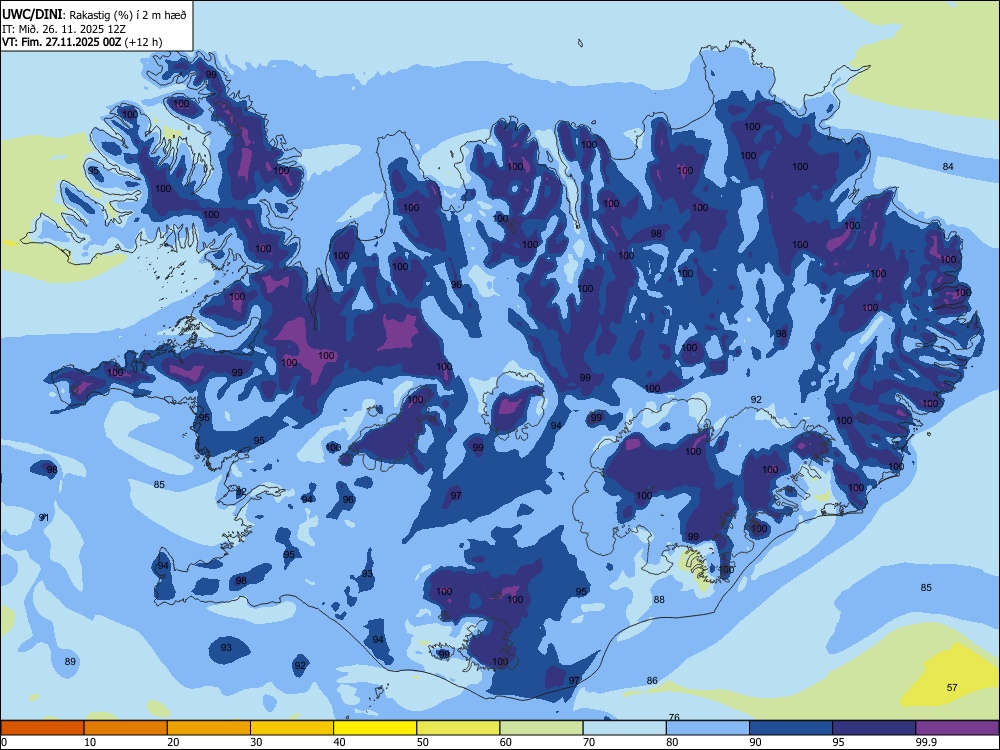Click the legend tick label '0'

[4, 742]
